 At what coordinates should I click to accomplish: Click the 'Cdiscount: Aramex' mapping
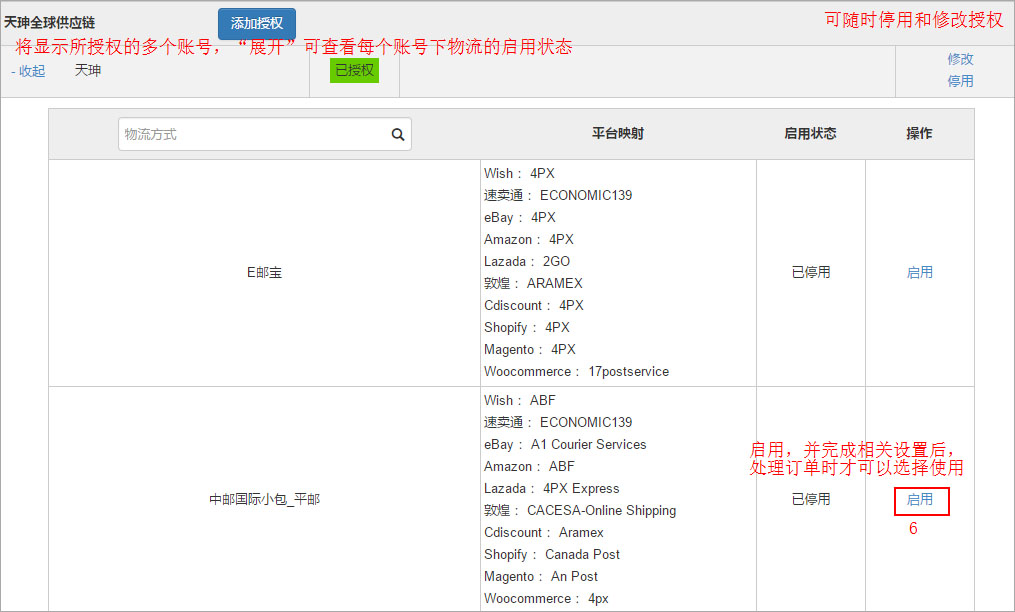point(544,532)
